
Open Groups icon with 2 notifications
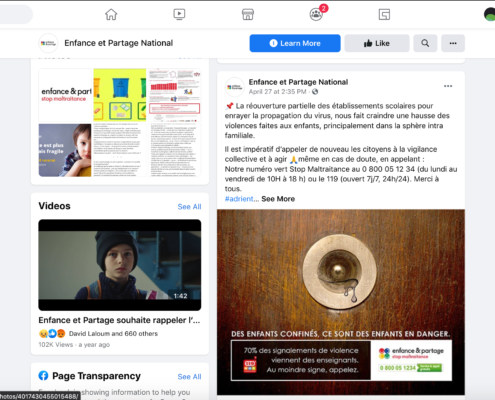316,14
